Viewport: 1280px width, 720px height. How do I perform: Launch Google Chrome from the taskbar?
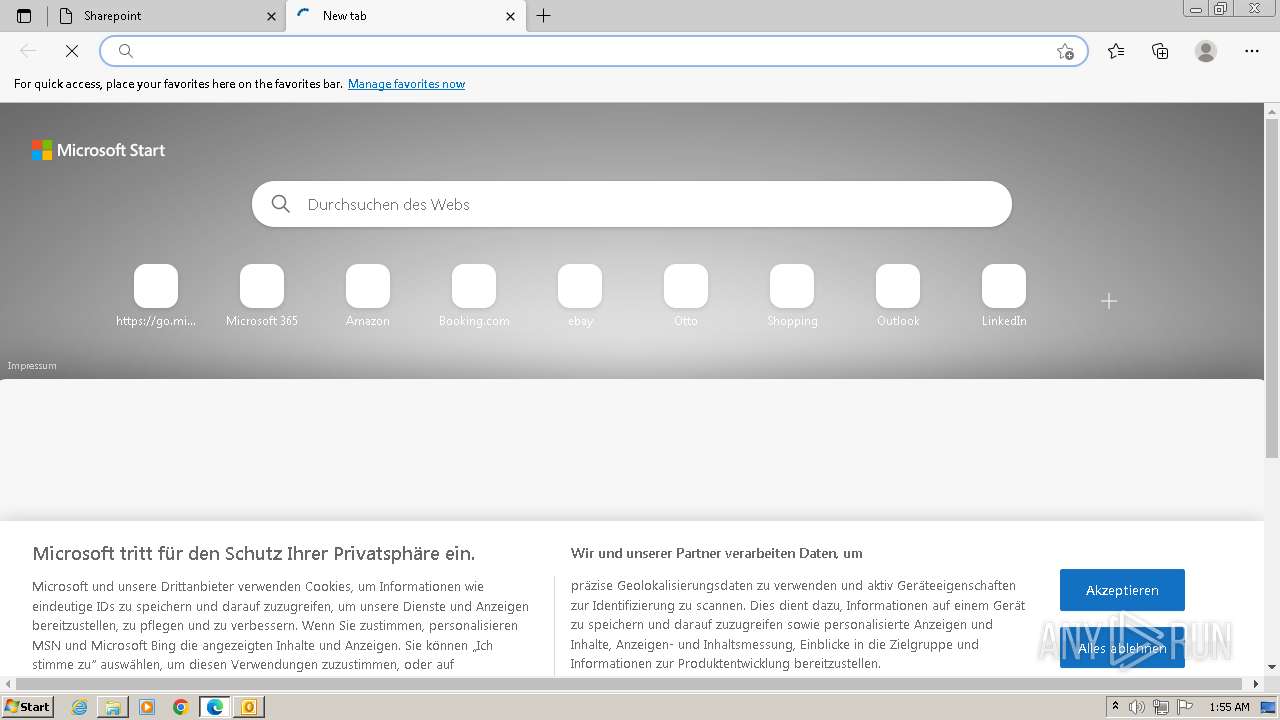click(x=181, y=707)
